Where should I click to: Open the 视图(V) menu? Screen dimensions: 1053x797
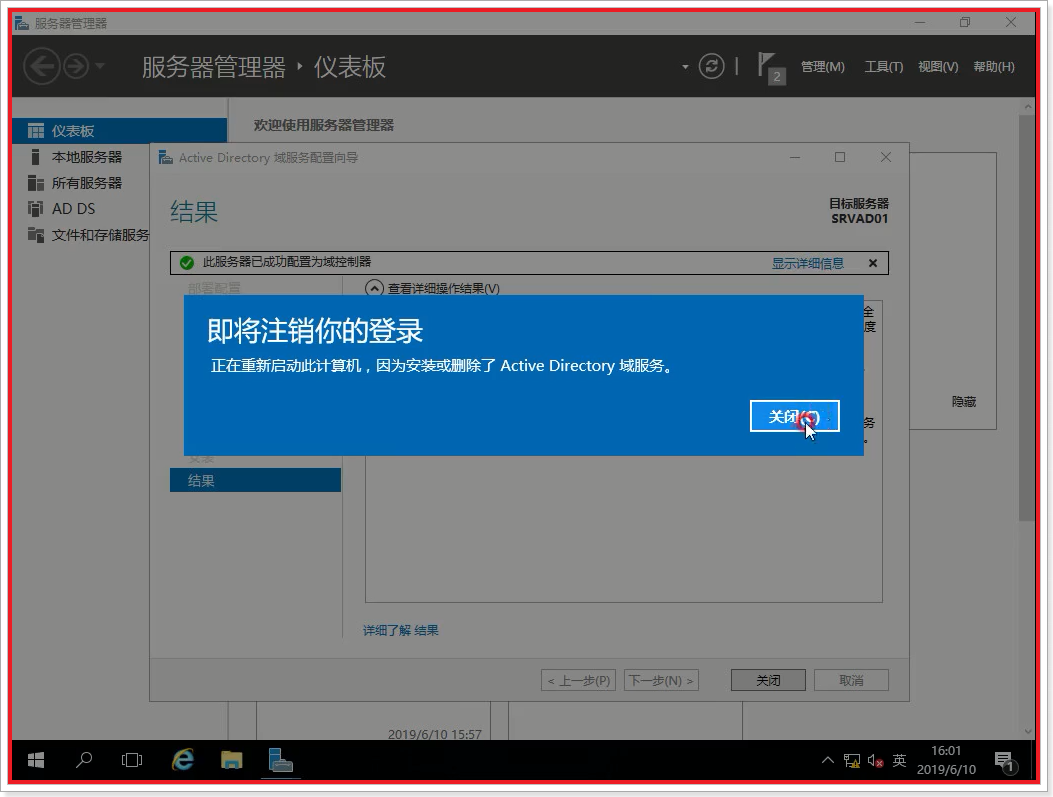tap(938, 66)
